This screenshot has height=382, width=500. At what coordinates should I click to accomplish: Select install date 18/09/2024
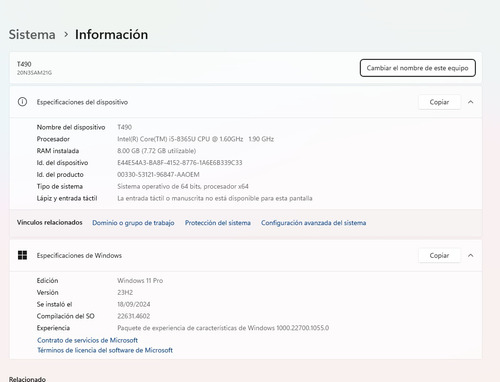click(134, 304)
